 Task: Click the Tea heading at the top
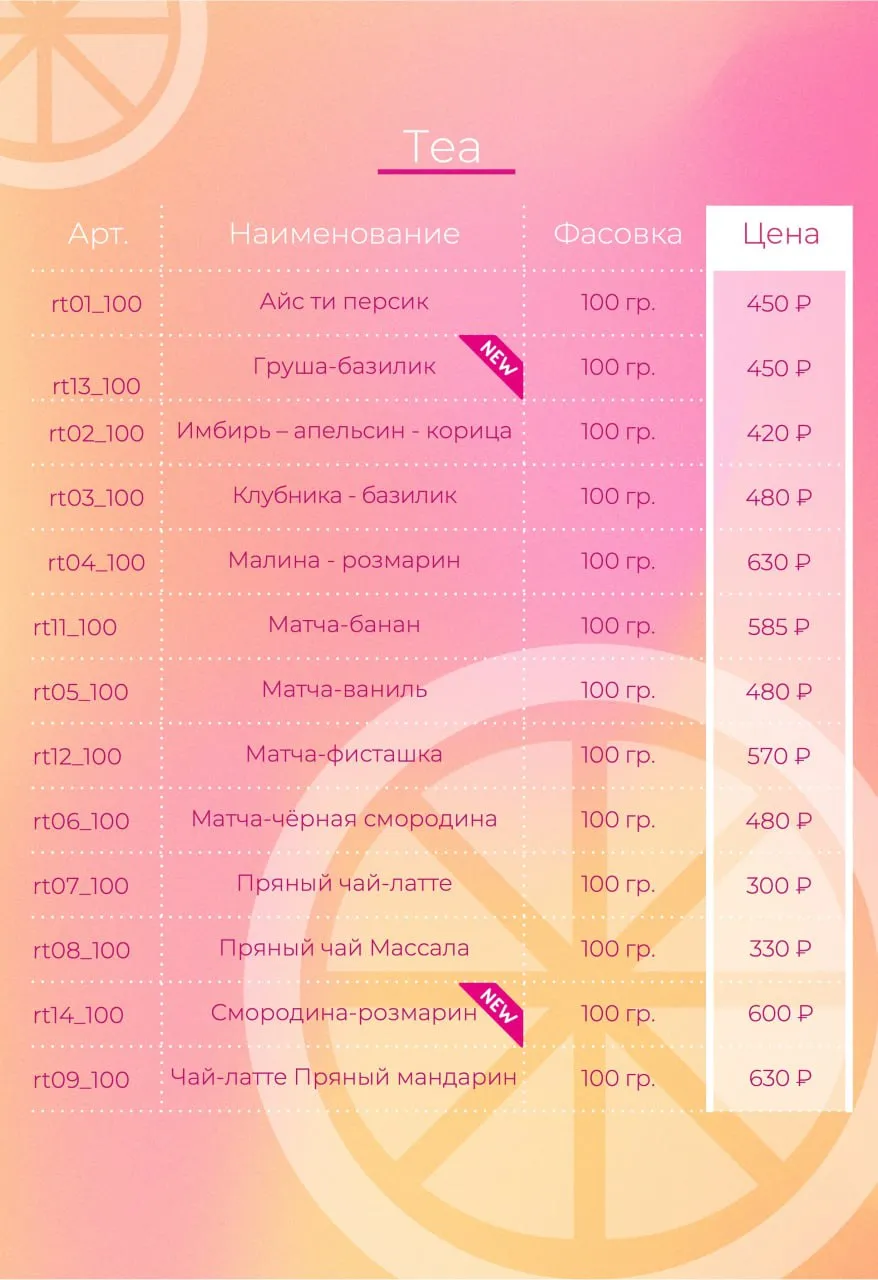(443, 147)
